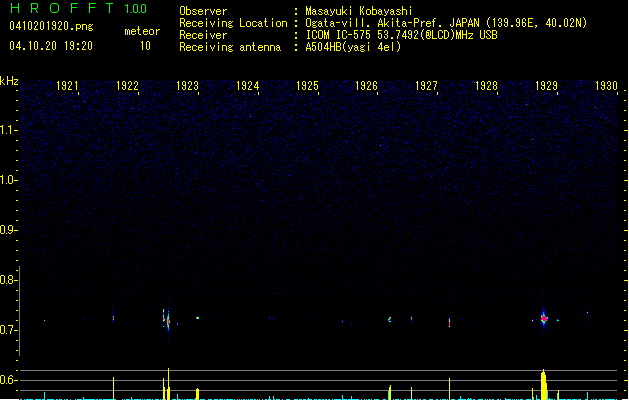This screenshot has width=629, height=400.
Task: Click the 0.7 kHz frequency label
Action: pyautogui.click(x=8, y=330)
